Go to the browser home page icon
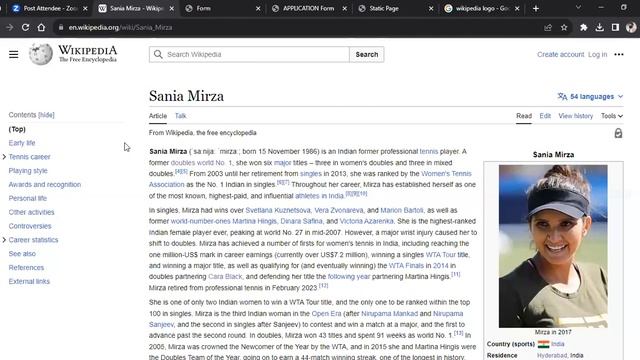 point(41,27)
